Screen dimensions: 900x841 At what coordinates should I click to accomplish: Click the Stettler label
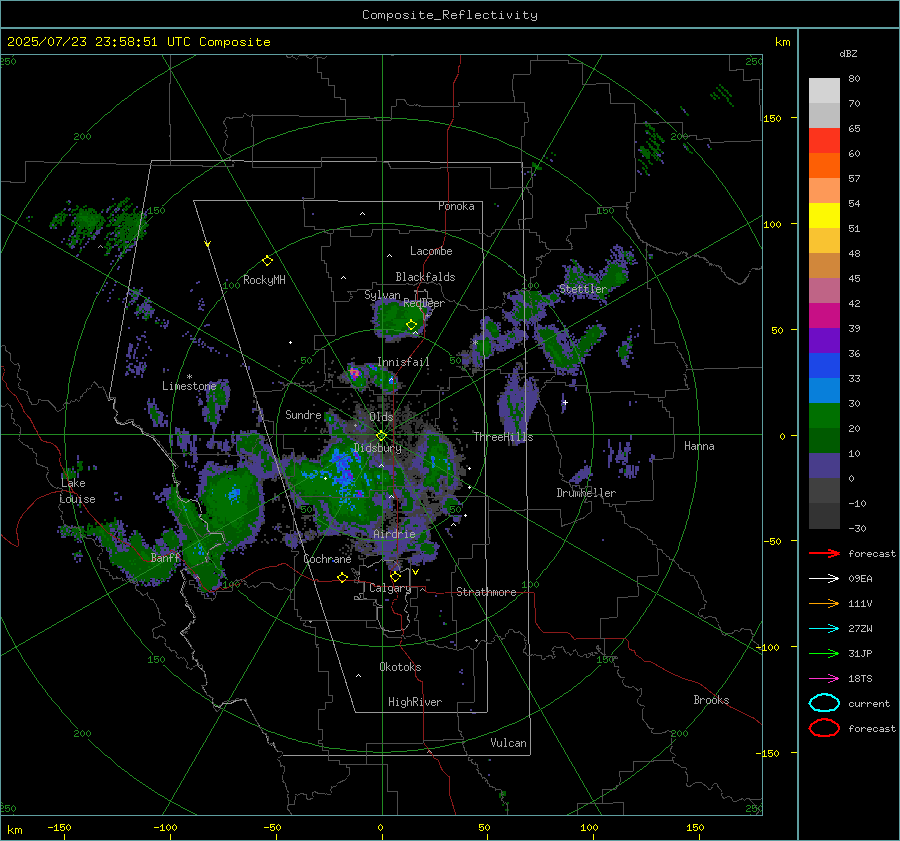coord(583,289)
